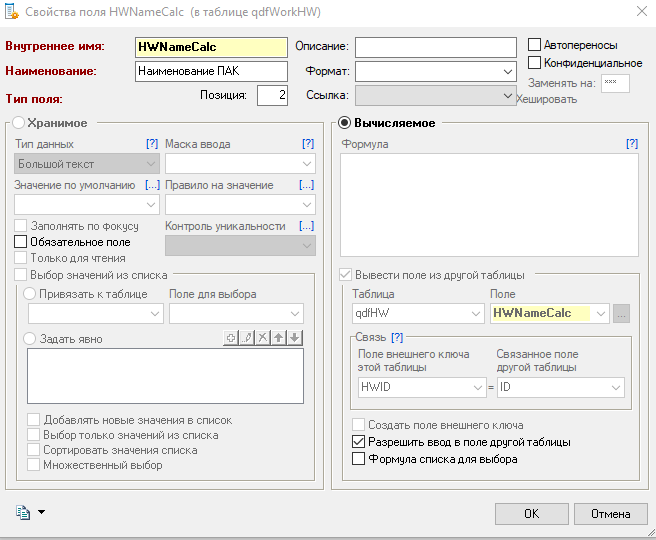Select the Хранимое radio button

[18, 123]
